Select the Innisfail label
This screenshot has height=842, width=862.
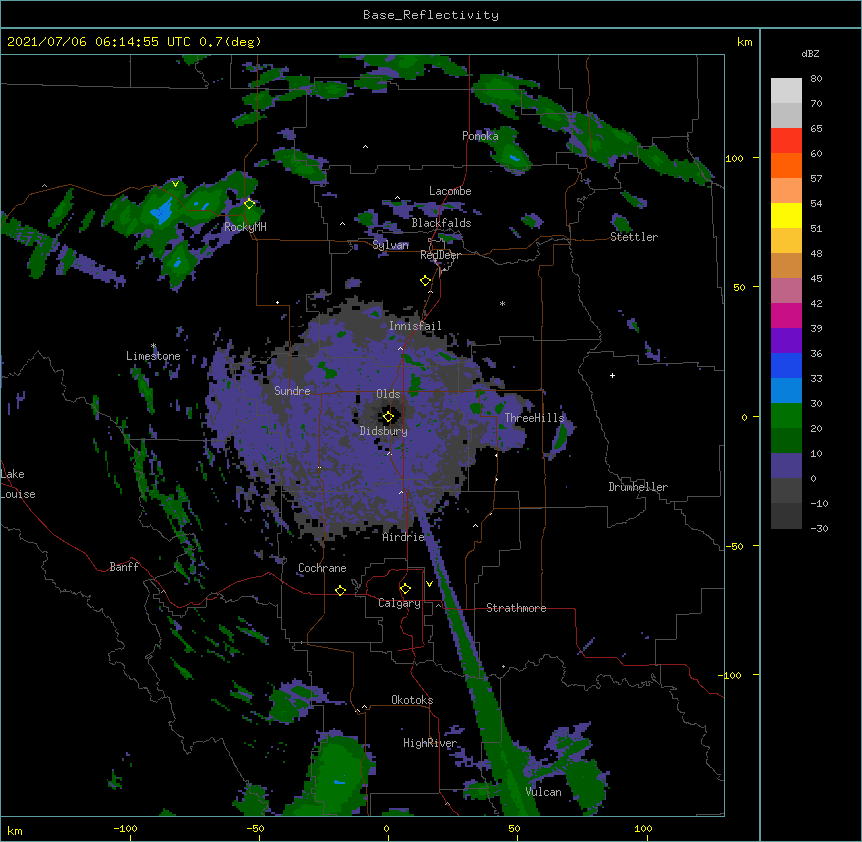(x=415, y=326)
